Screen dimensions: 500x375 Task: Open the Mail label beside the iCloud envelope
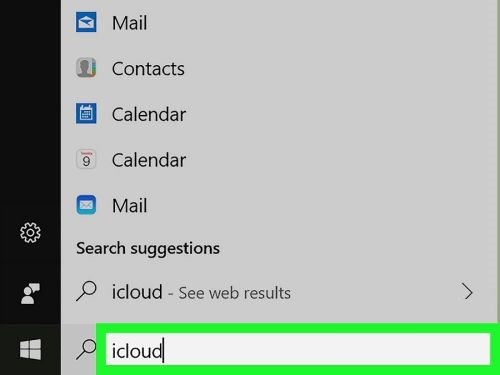point(129,206)
